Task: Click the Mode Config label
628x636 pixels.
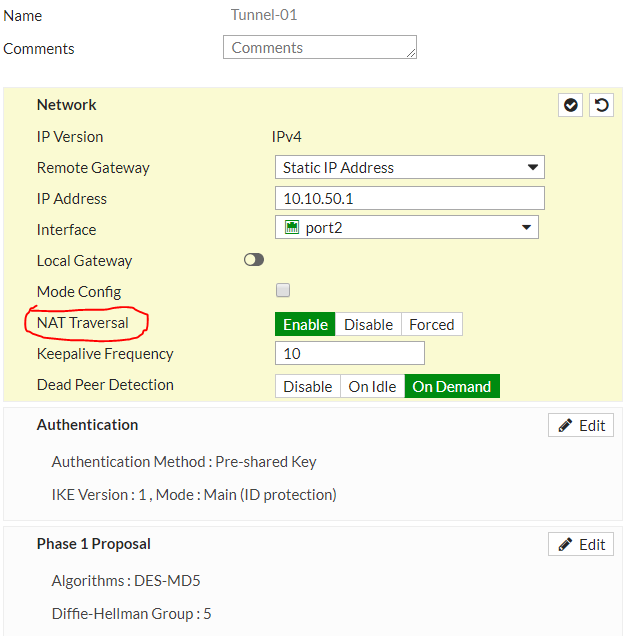Action: pyautogui.click(x=79, y=292)
